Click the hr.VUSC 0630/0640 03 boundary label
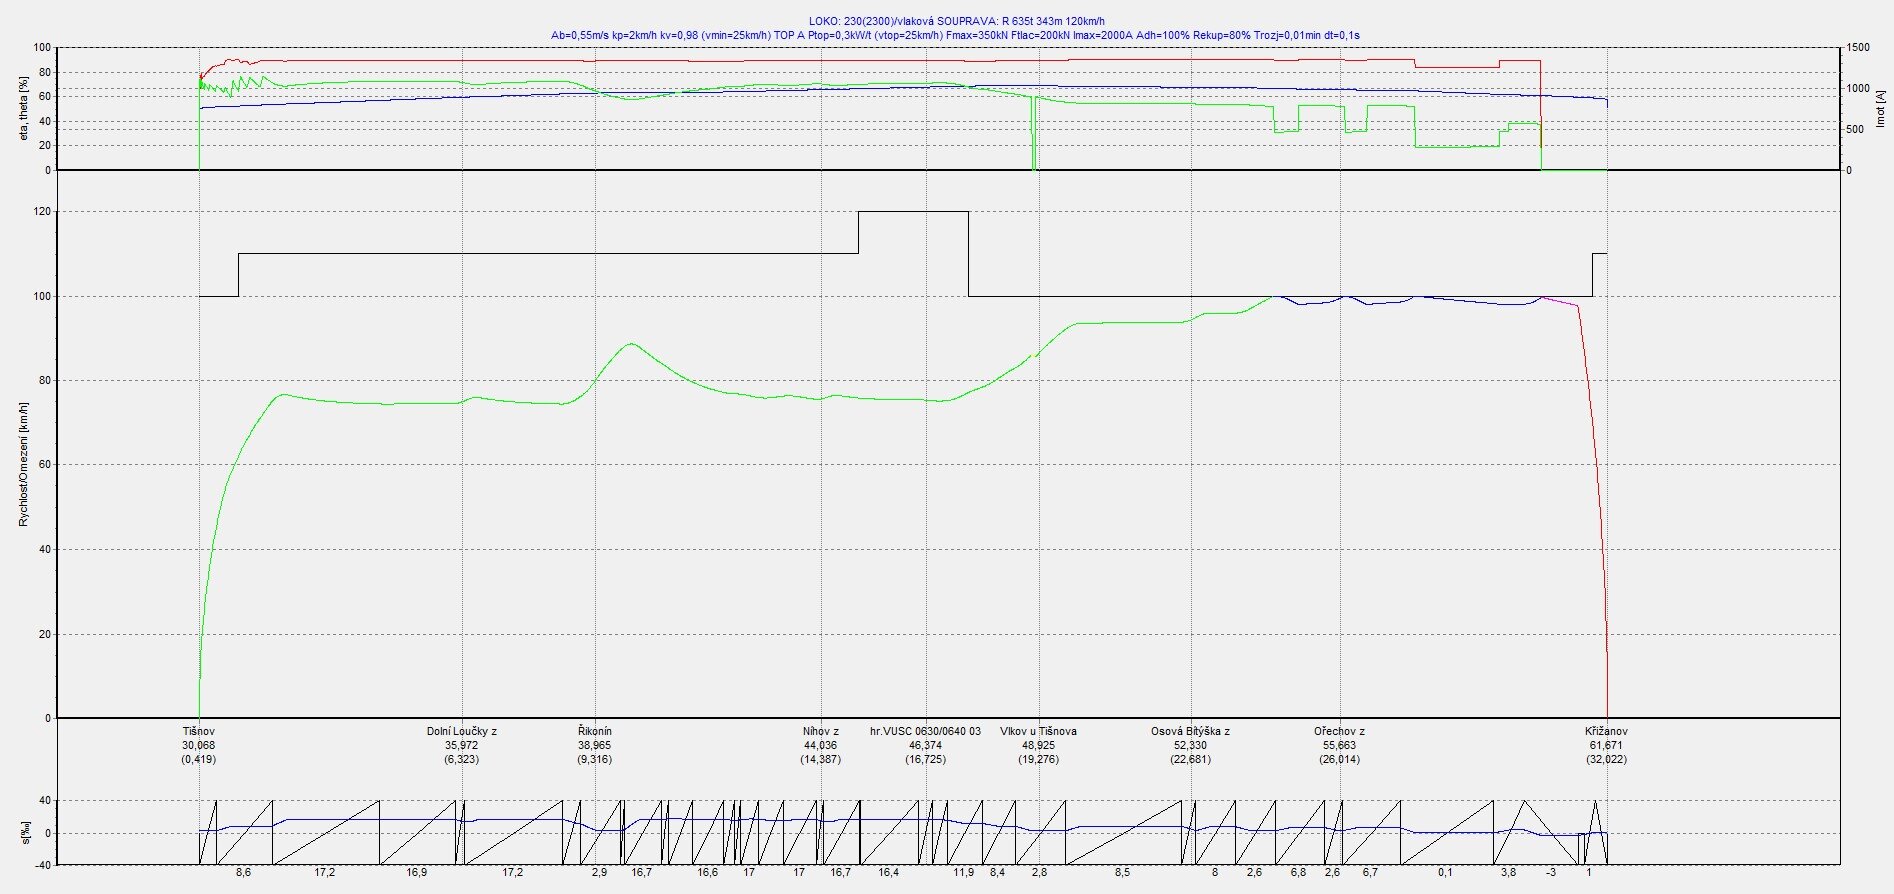The height and width of the screenshot is (894, 1894). pos(925,731)
